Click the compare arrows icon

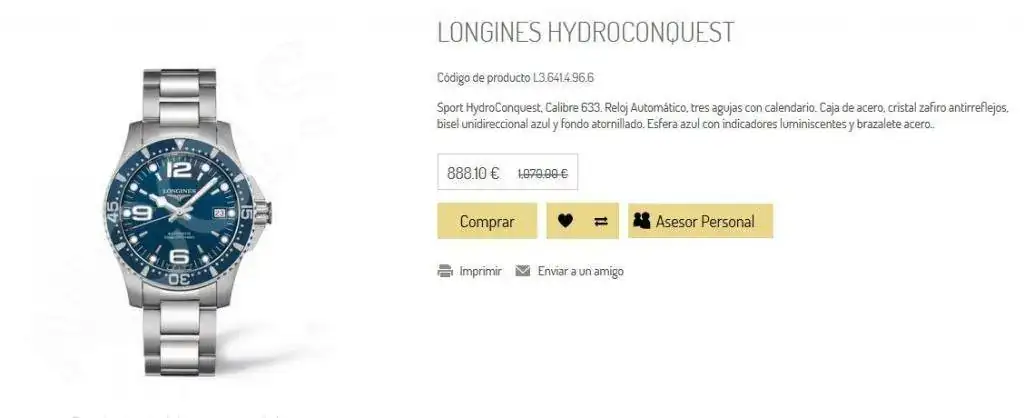(601, 221)
